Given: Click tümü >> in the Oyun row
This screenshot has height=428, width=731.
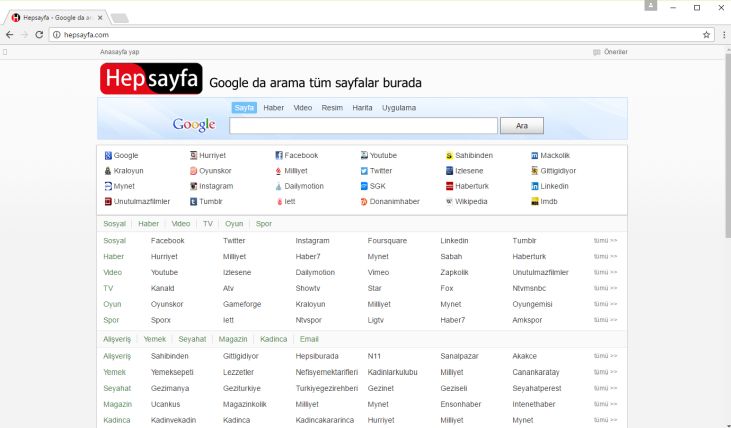Looking at the screenshot, I should (x=605, y=304).
